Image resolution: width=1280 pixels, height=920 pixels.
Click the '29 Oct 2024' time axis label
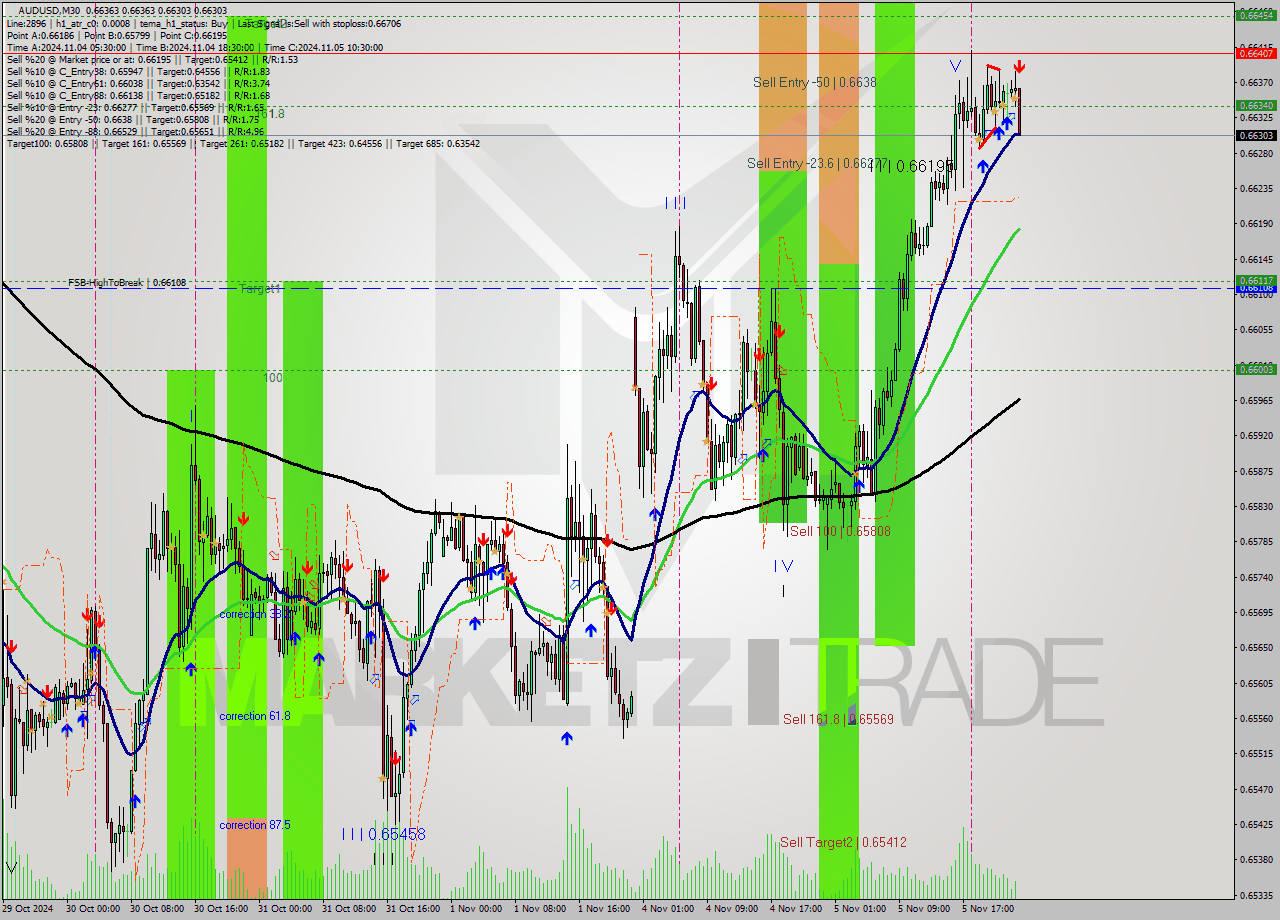coord(29,909)
